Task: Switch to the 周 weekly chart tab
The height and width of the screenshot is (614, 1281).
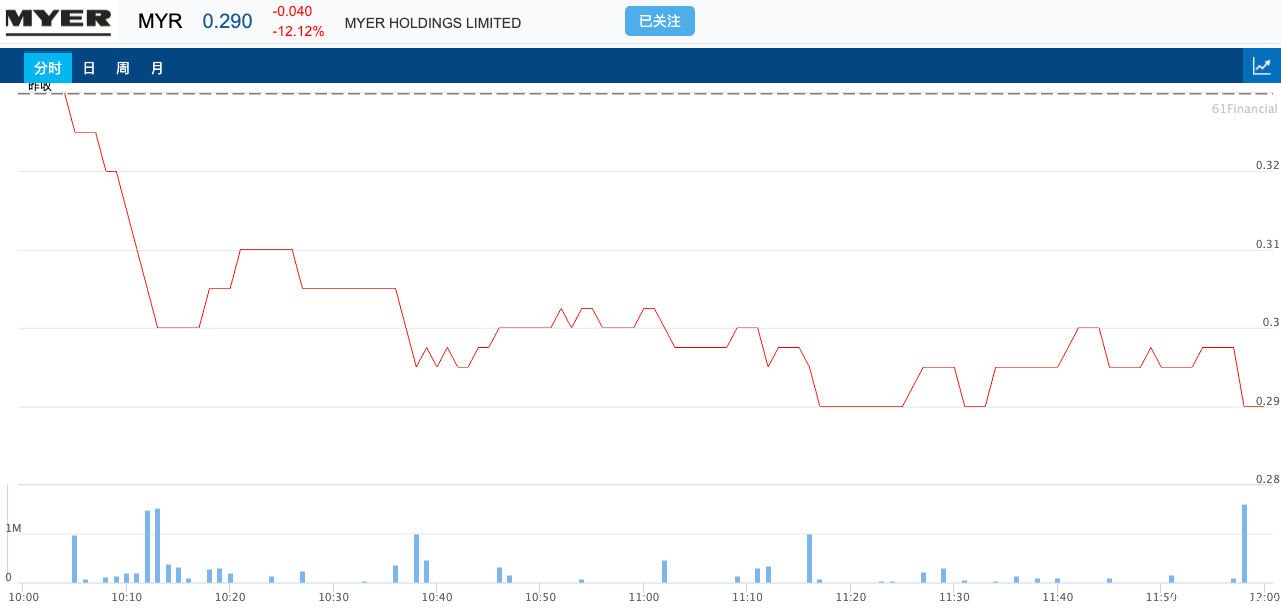Action: click(123, 68)
